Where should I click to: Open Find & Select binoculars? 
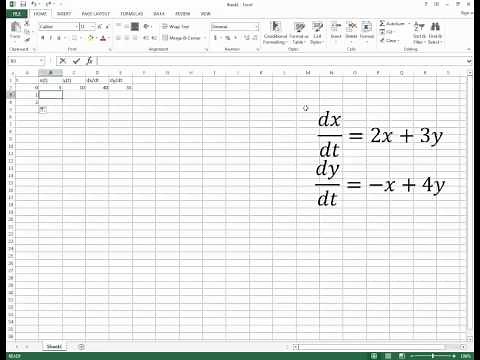[435, 33]
